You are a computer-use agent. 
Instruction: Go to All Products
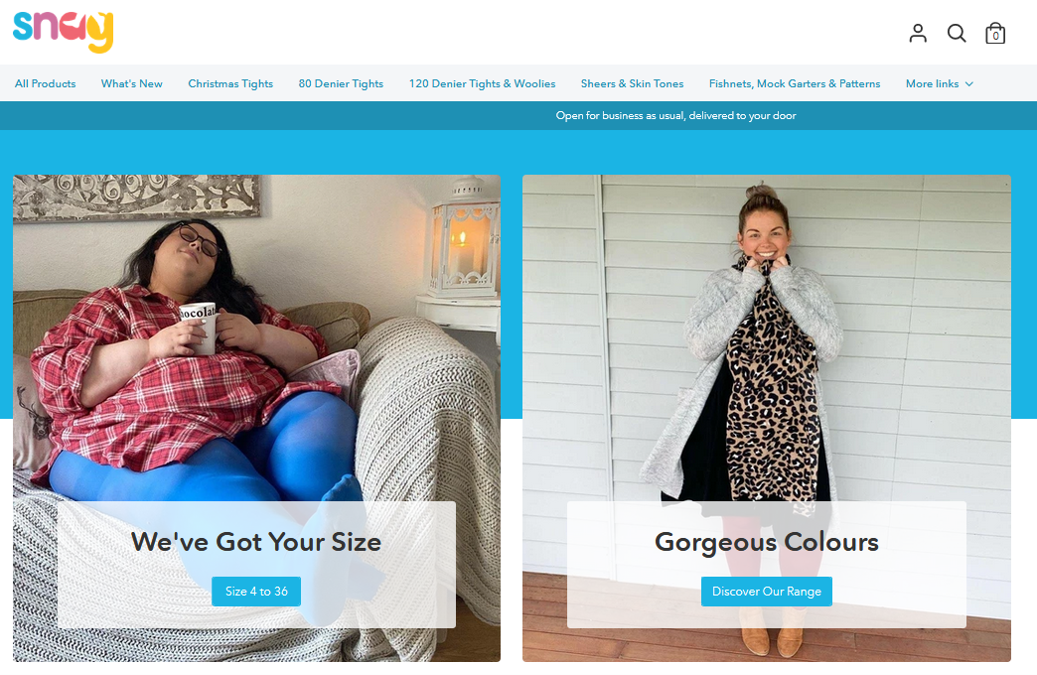click(x=45, y=83)
